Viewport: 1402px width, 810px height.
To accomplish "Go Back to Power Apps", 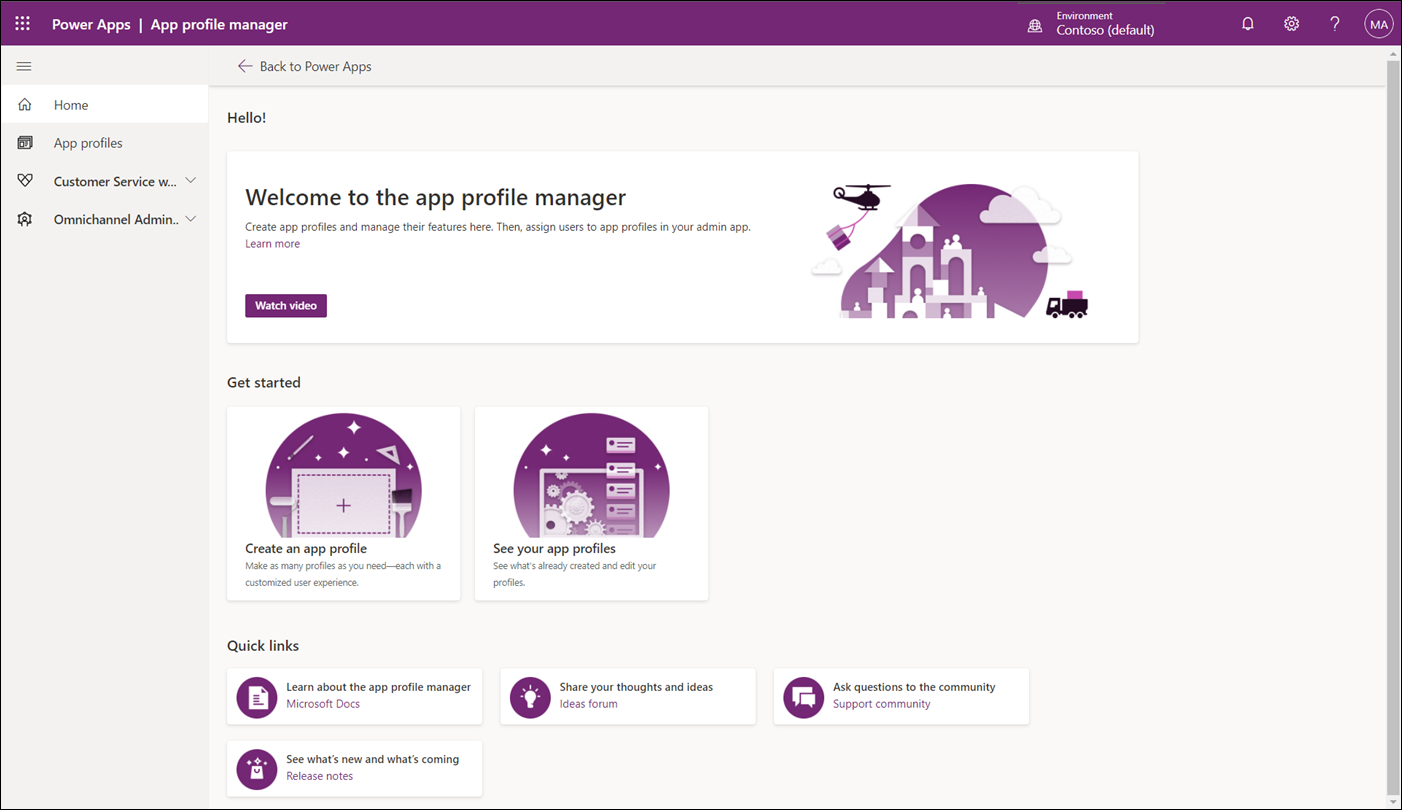I will [x=304, y=66].
